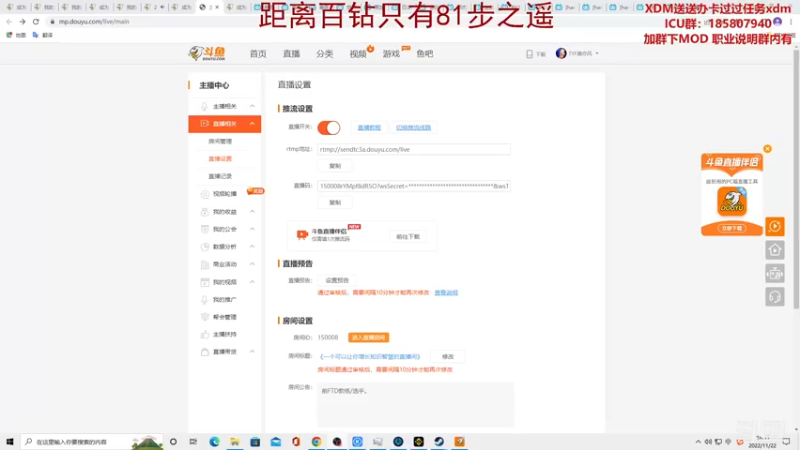The image size is (800, 450).
Task: Open the user avatar dropdown in the header
Action: [x=577, y=54]
